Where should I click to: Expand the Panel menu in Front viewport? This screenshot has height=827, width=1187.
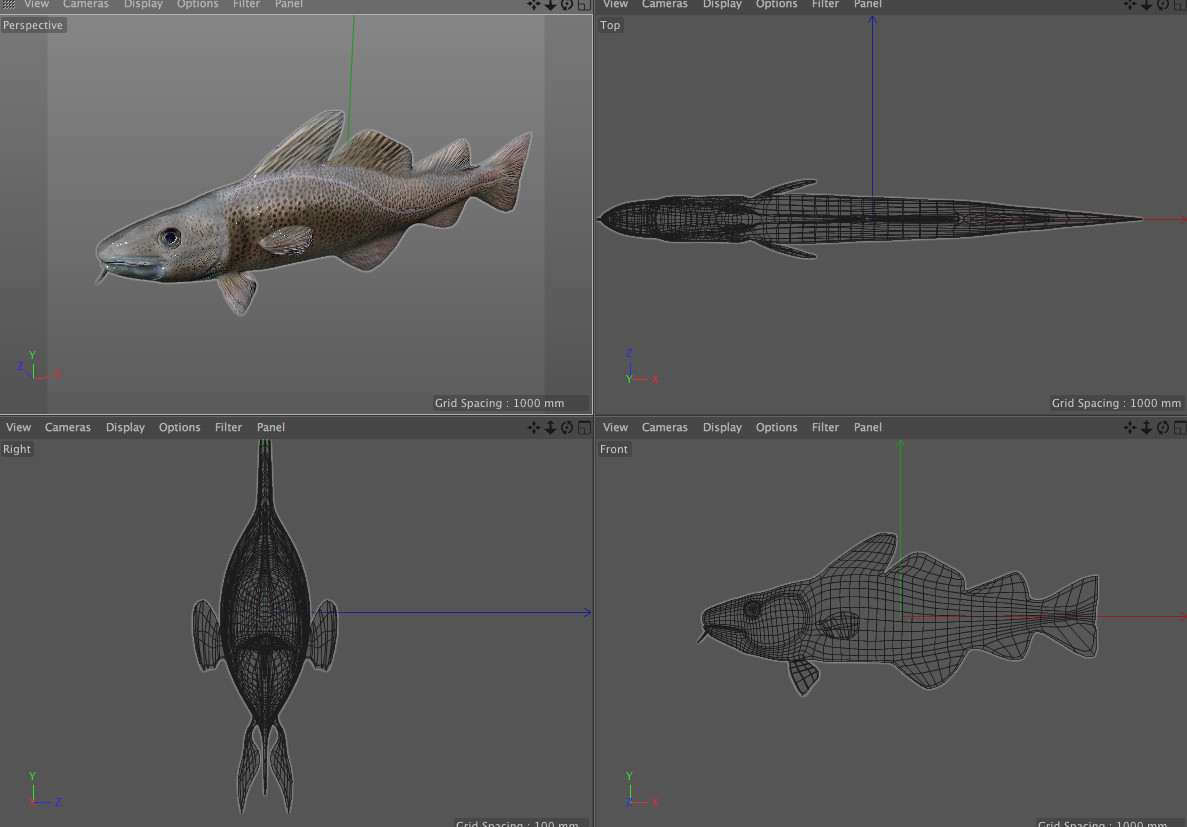[x=868, y=428]
